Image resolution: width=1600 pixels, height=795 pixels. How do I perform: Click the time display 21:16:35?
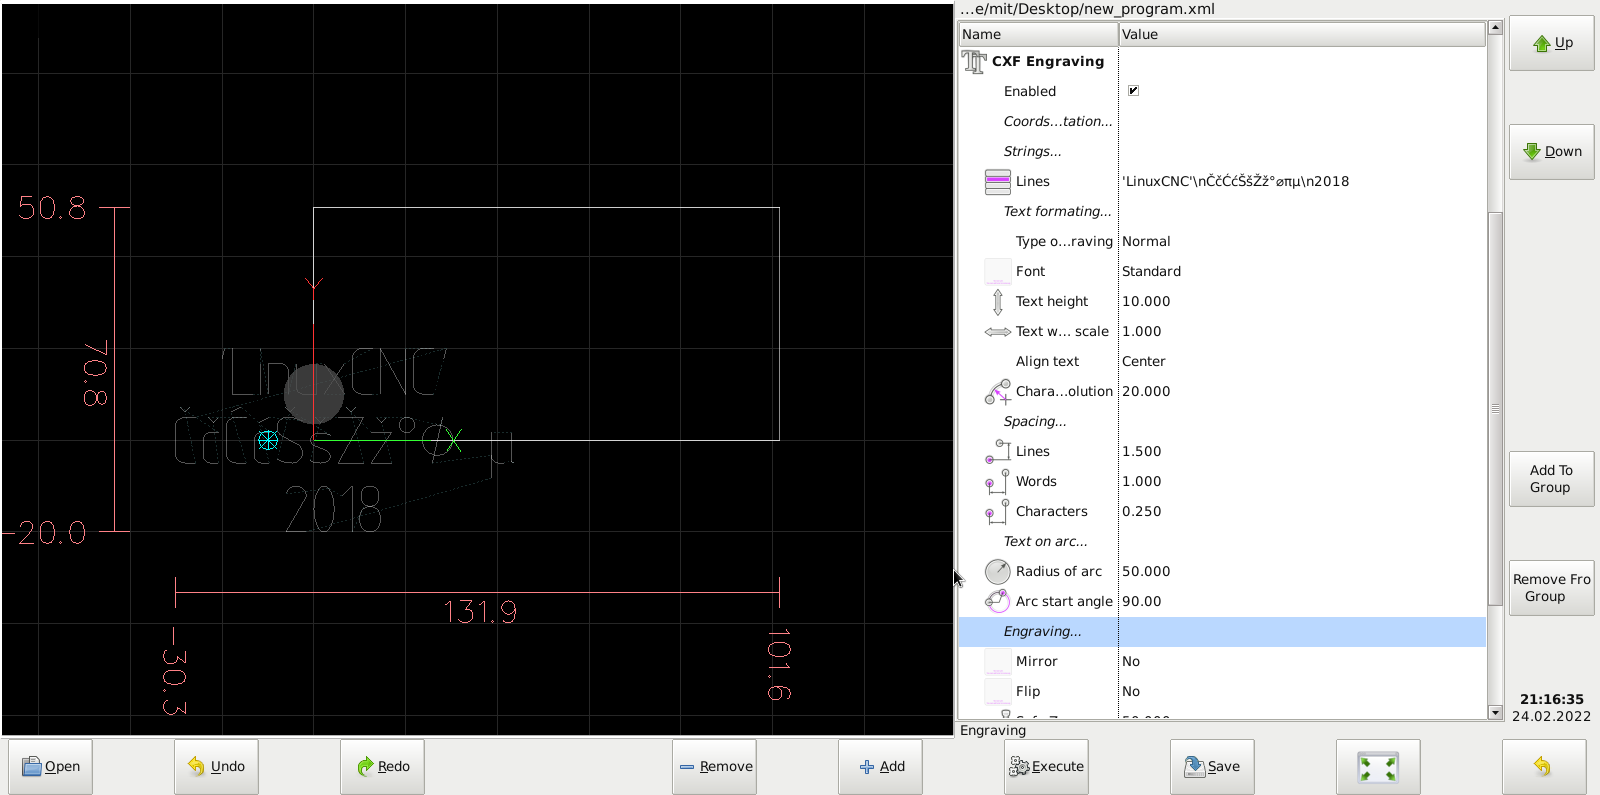1552,699
